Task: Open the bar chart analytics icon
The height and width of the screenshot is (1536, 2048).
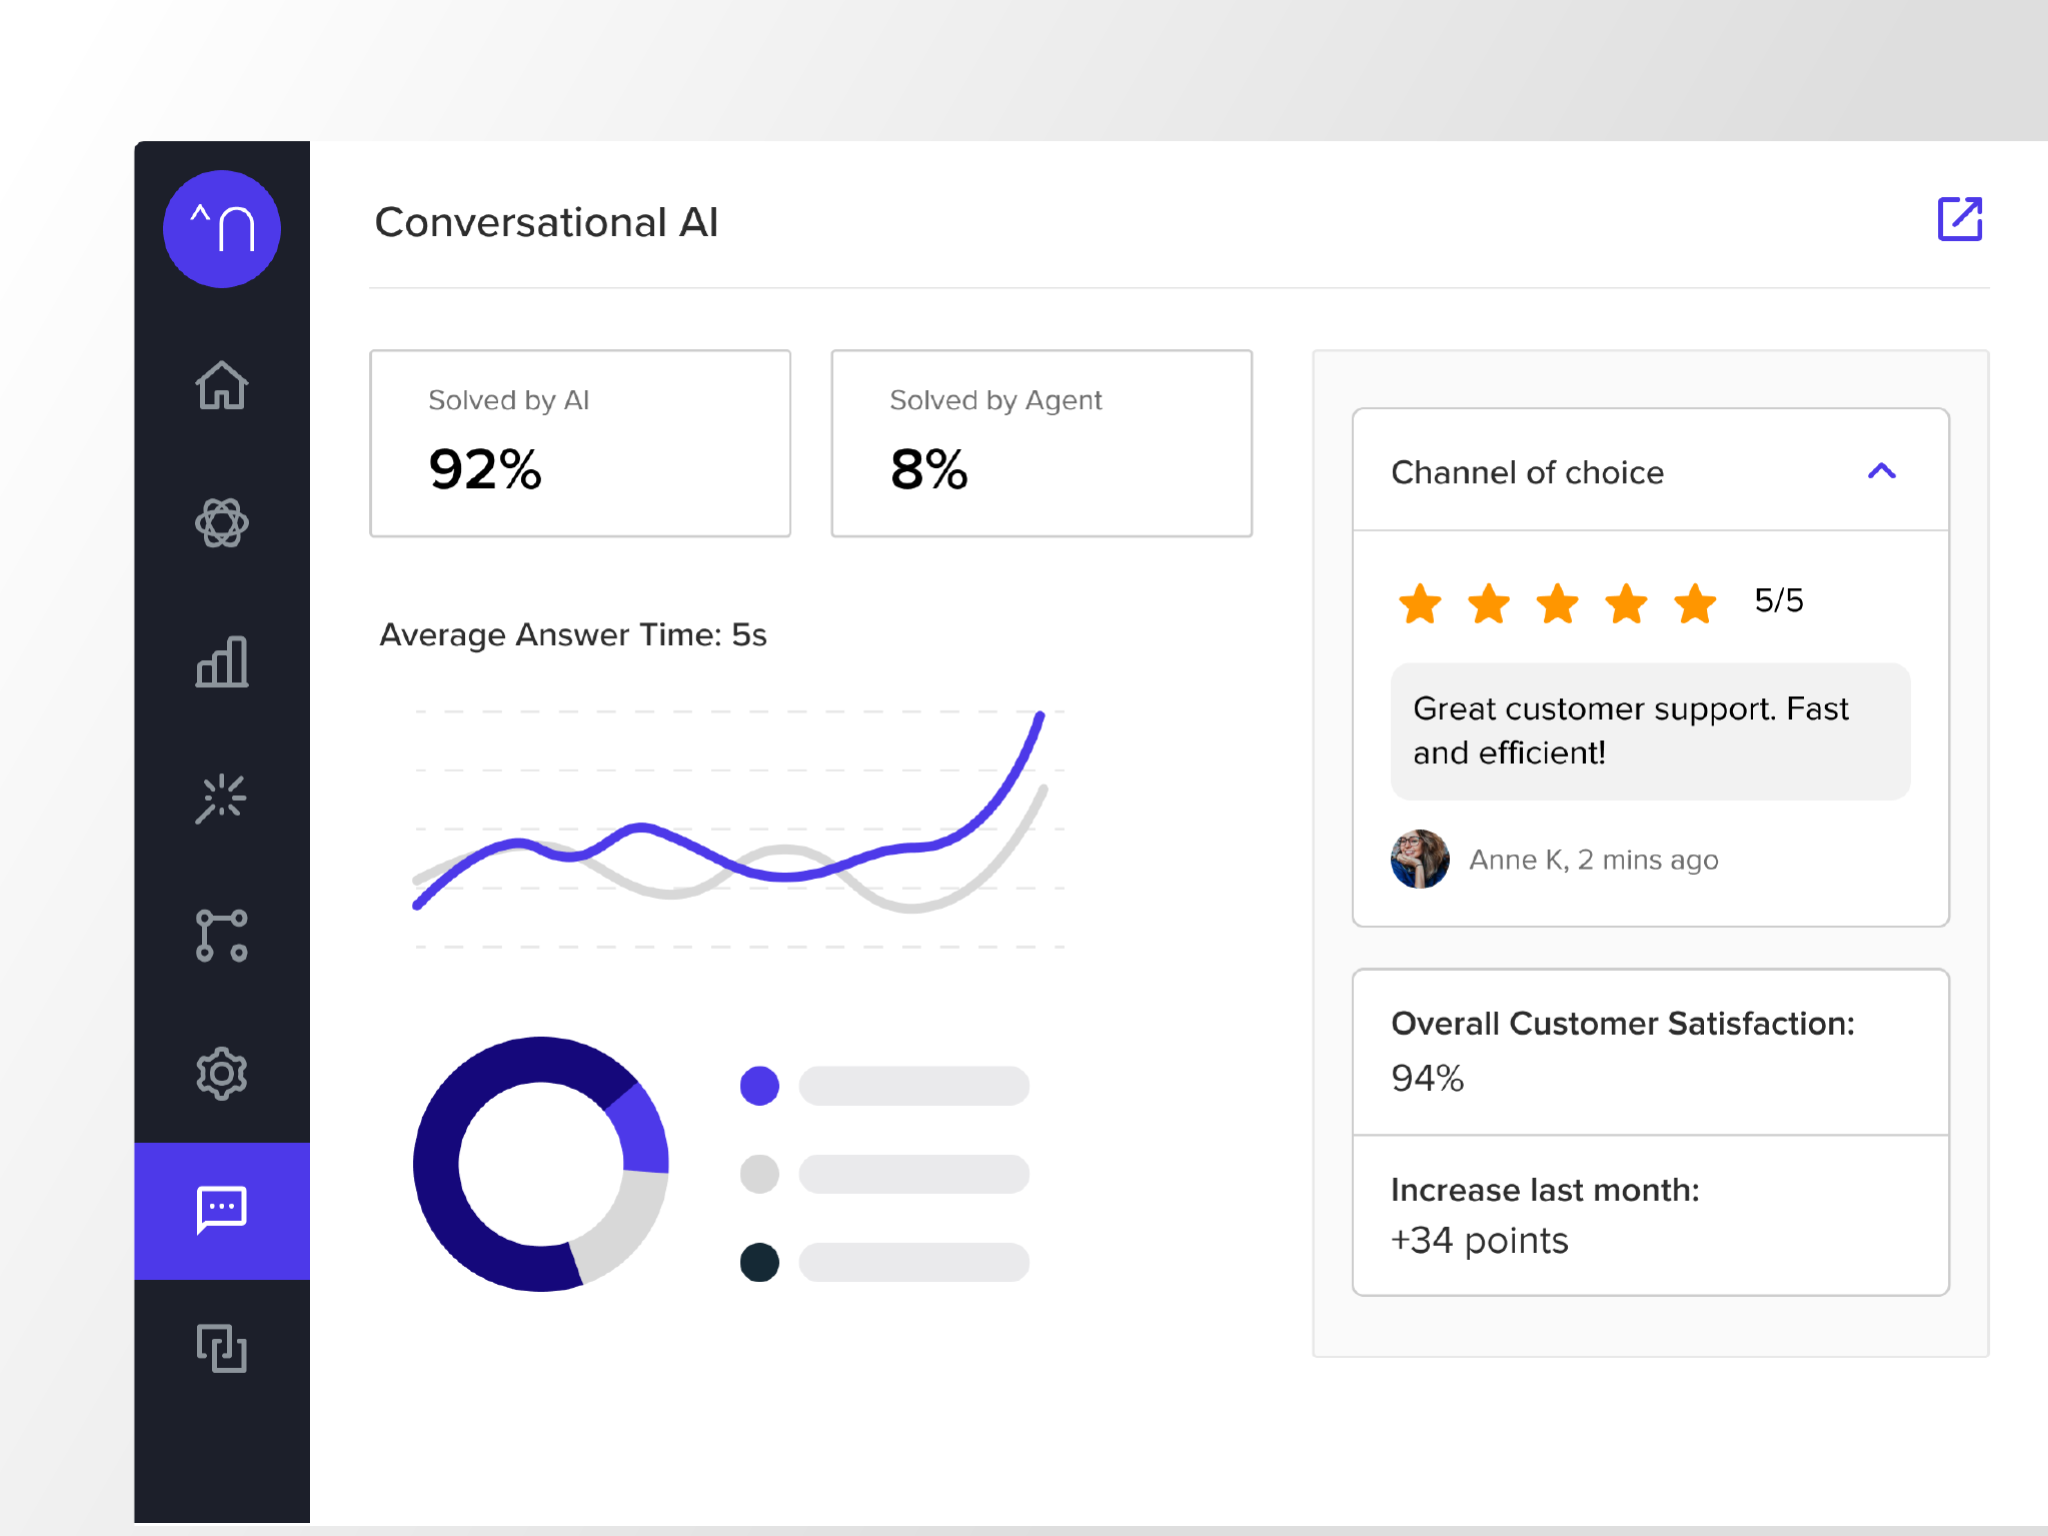Action: (221, 662)
